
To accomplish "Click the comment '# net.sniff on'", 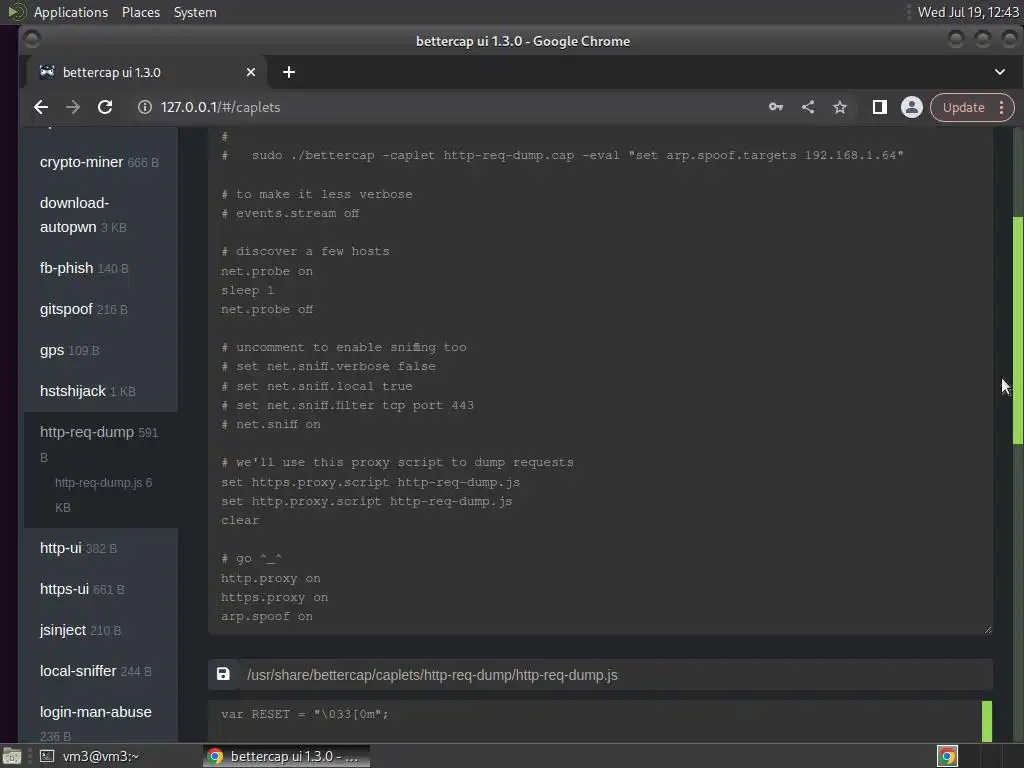I will click(270, 424).
